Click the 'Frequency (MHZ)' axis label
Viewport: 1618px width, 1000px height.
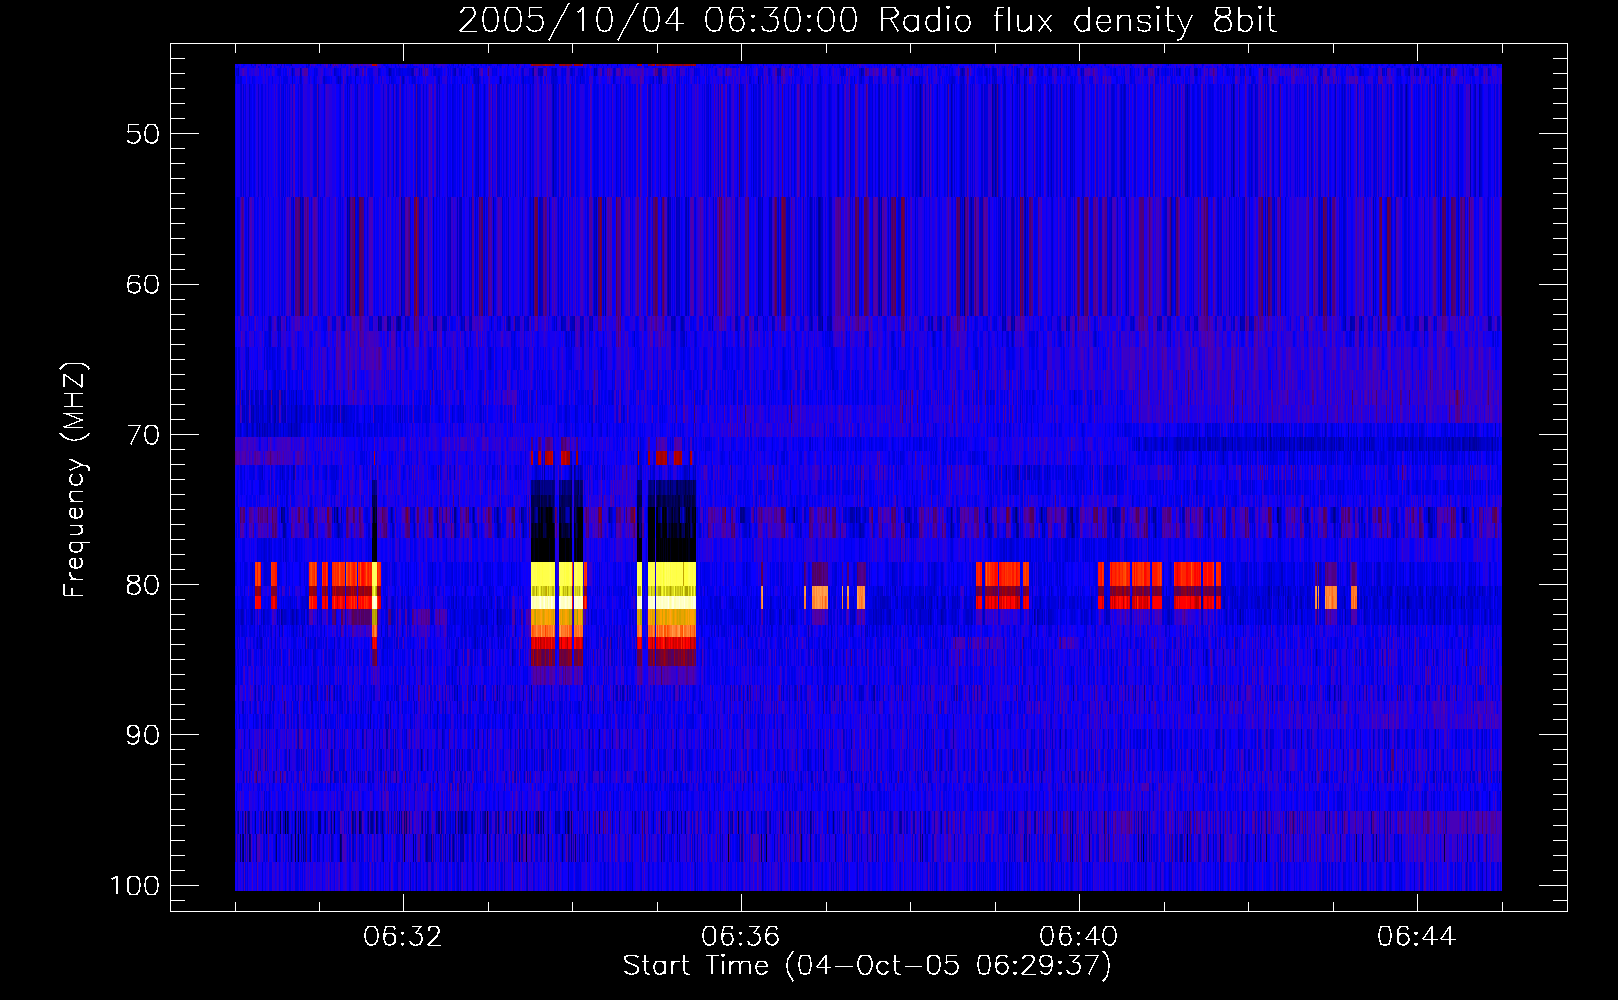(x=75, y=480)
